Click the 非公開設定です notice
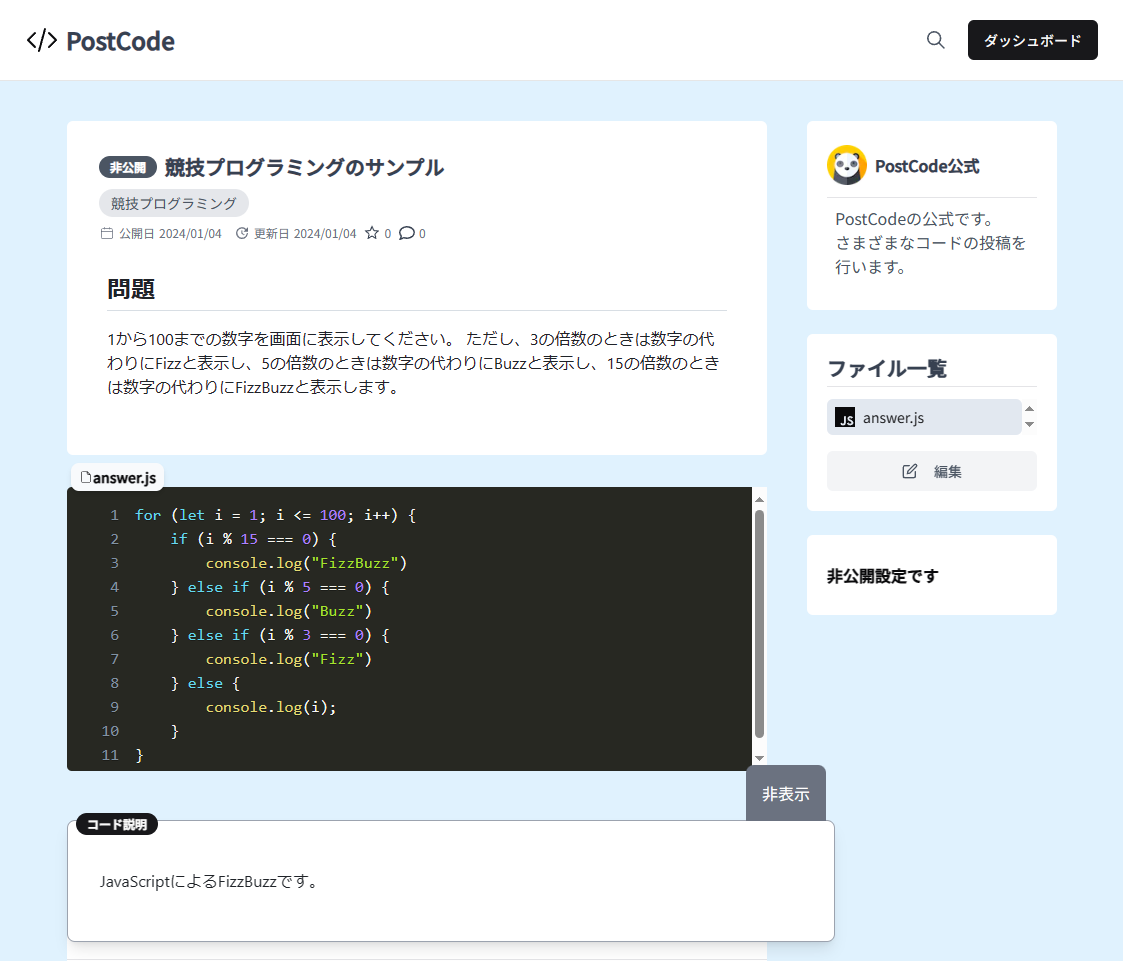The image size is (1123, 961). click(x=882, y=576)
